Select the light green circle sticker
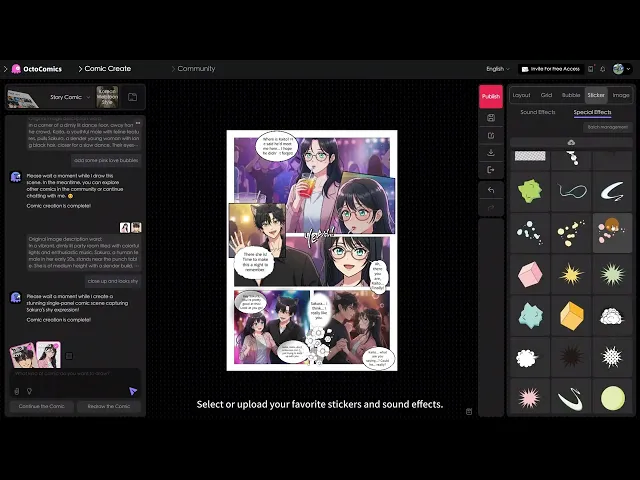 pyautogui.click(x=613, y=398)
